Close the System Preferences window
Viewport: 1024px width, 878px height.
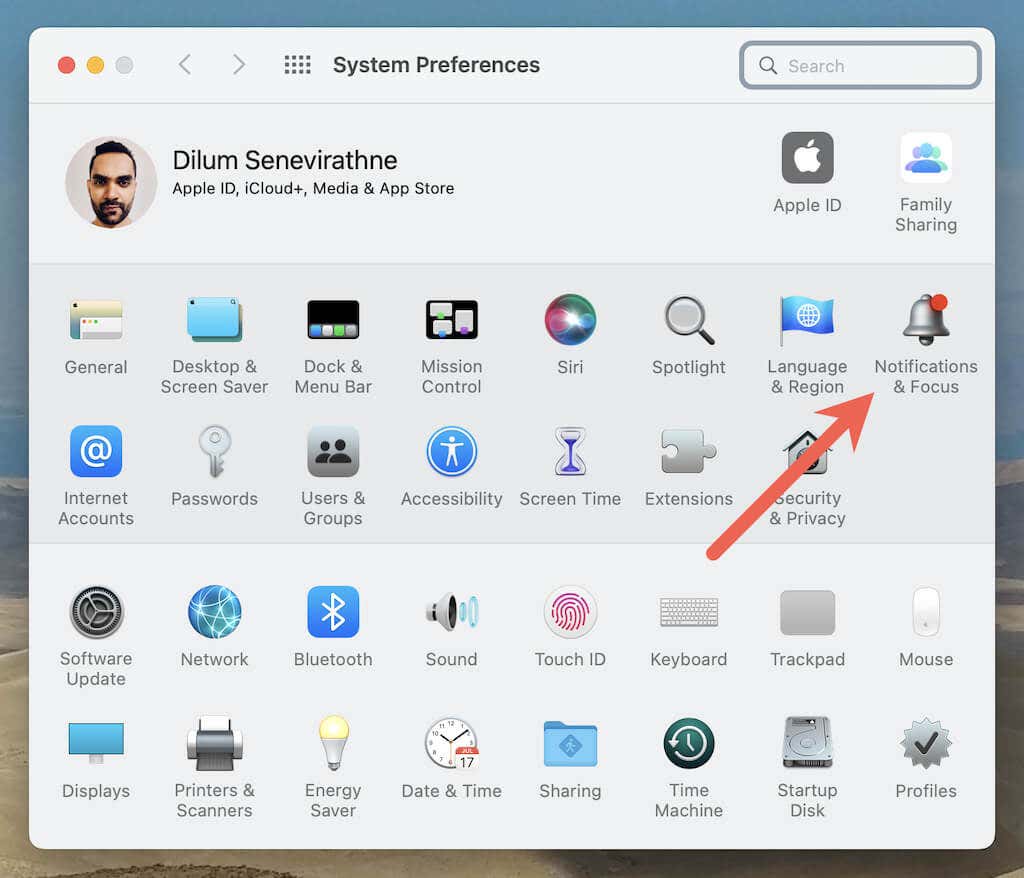click(67, 65)
